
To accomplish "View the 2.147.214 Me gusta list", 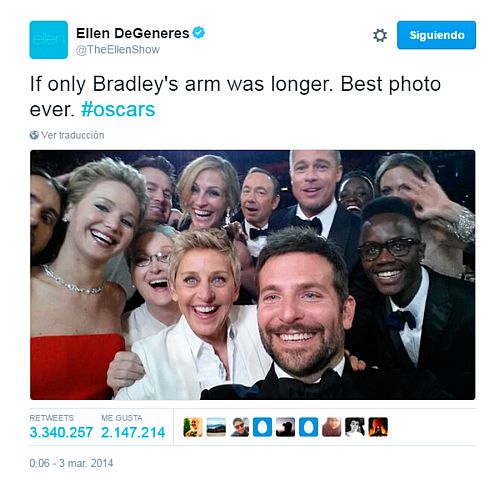I will [133, 432].
